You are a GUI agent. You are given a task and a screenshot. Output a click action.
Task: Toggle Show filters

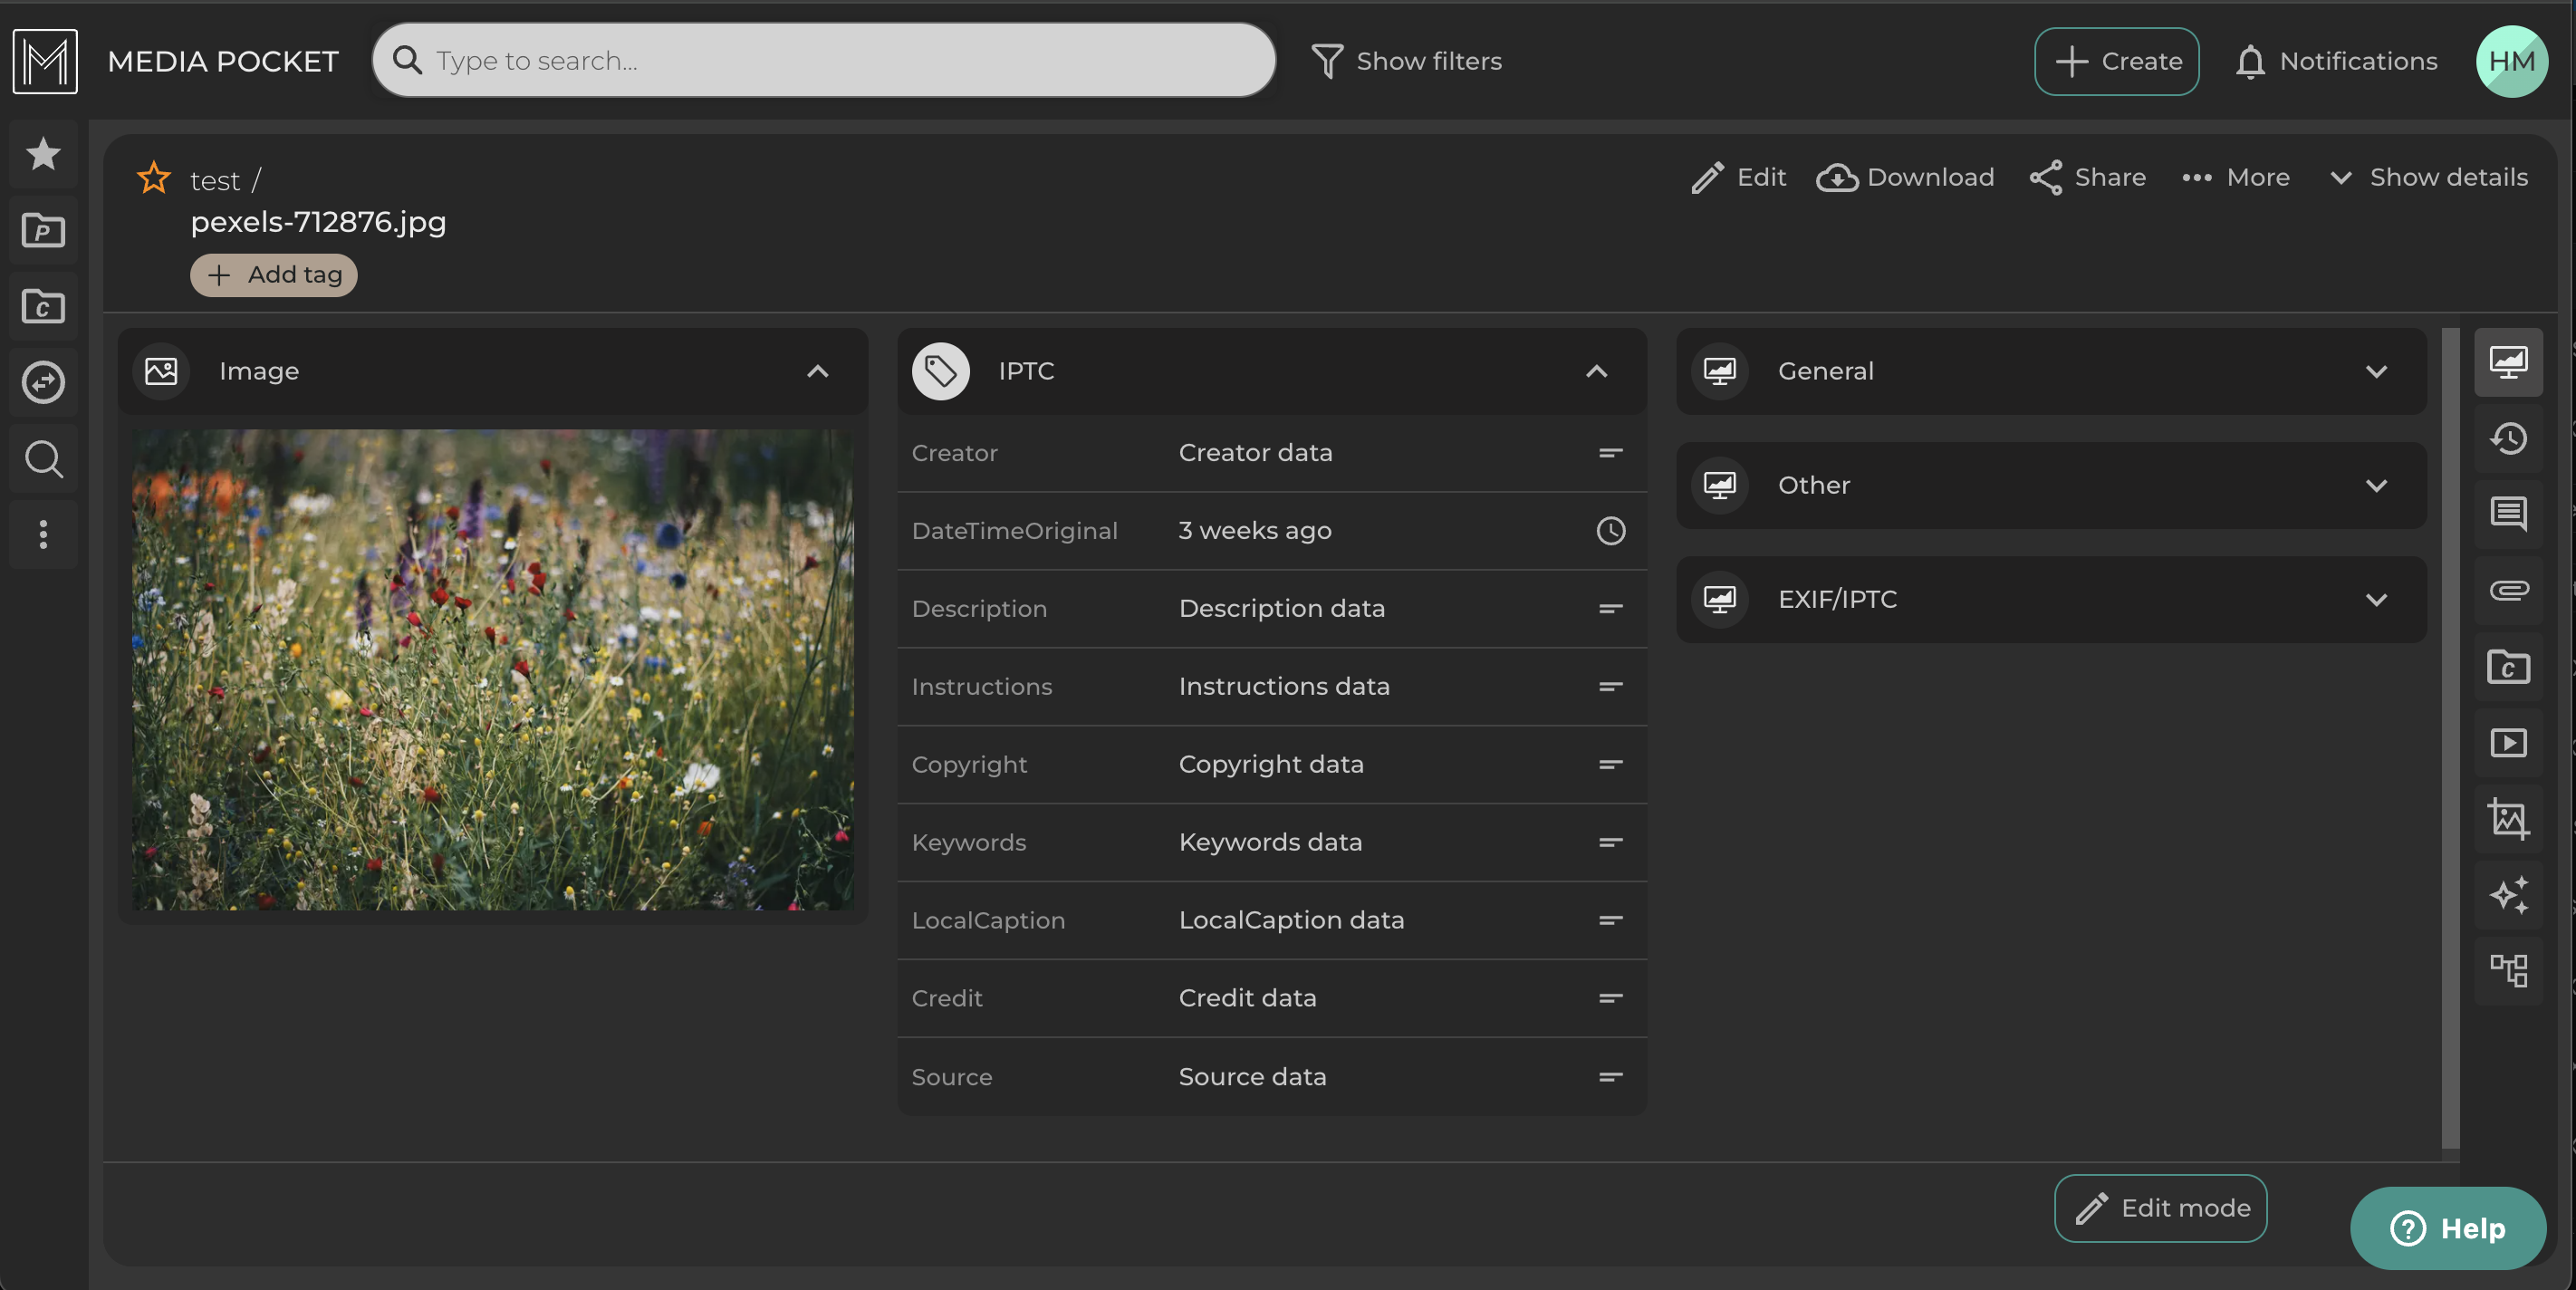click(1406, 61)
